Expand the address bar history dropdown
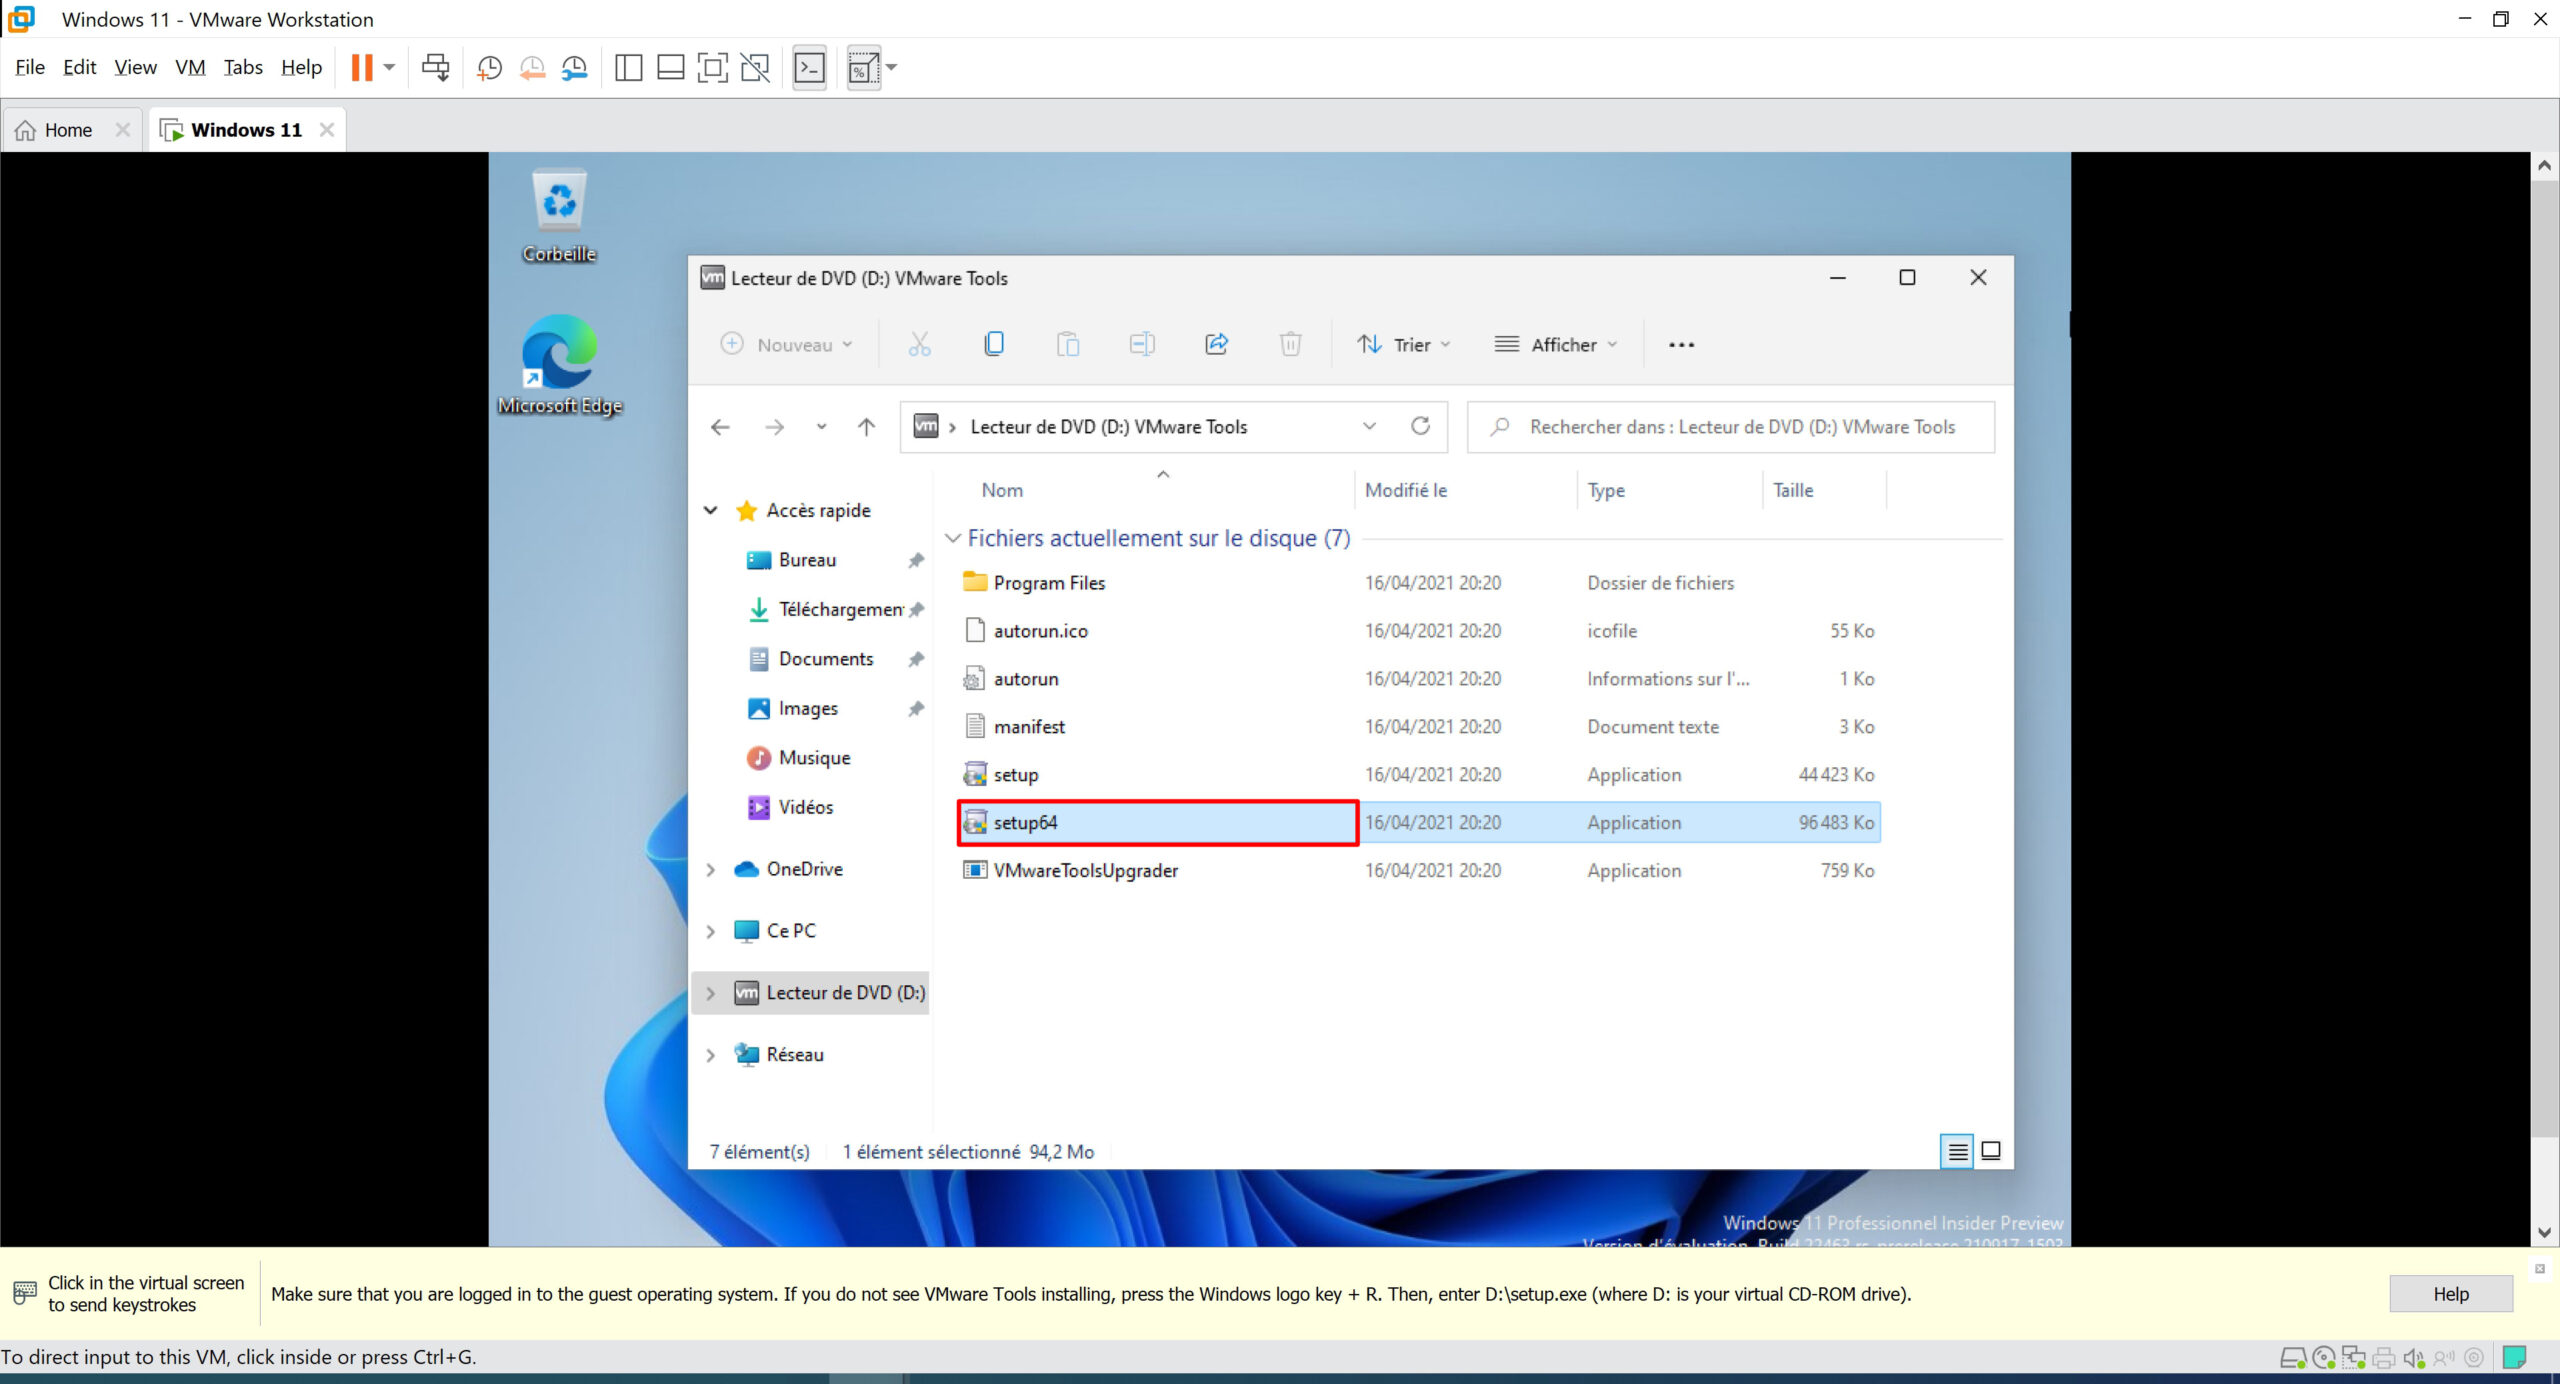Screen dimensions: 2560x1384 point(1369,427)
